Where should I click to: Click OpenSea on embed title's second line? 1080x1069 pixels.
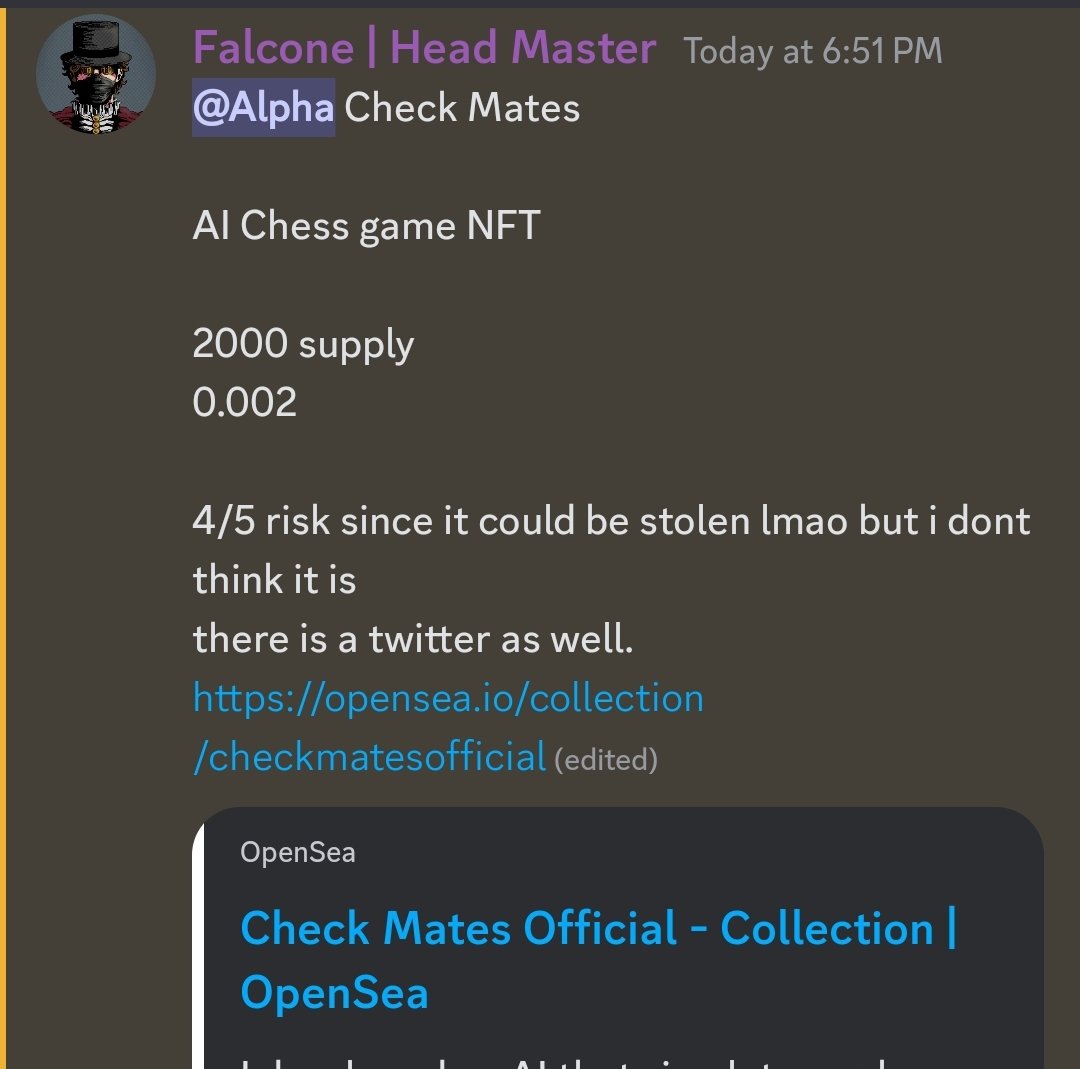coord(335,993)
